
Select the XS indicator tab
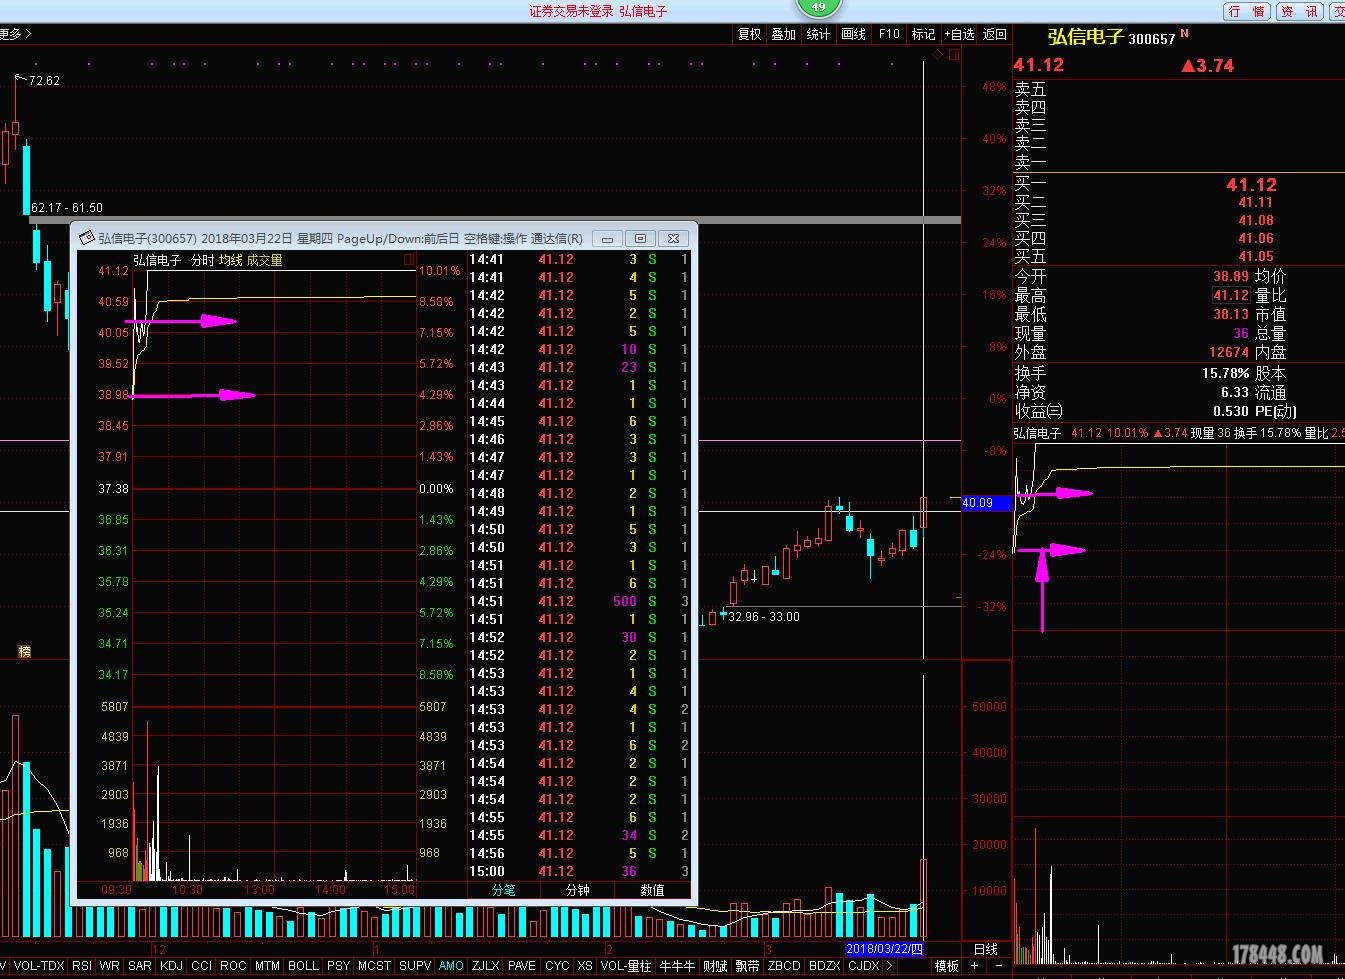[x=585, y=966]
